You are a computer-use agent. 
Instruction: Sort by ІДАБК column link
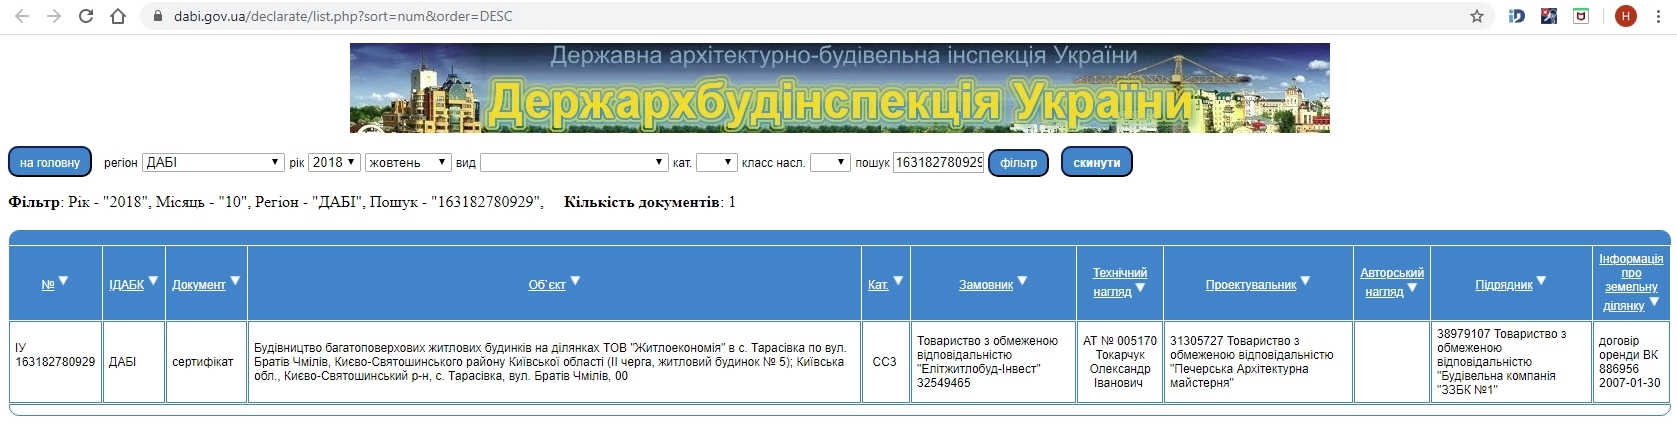pos(127,285)
